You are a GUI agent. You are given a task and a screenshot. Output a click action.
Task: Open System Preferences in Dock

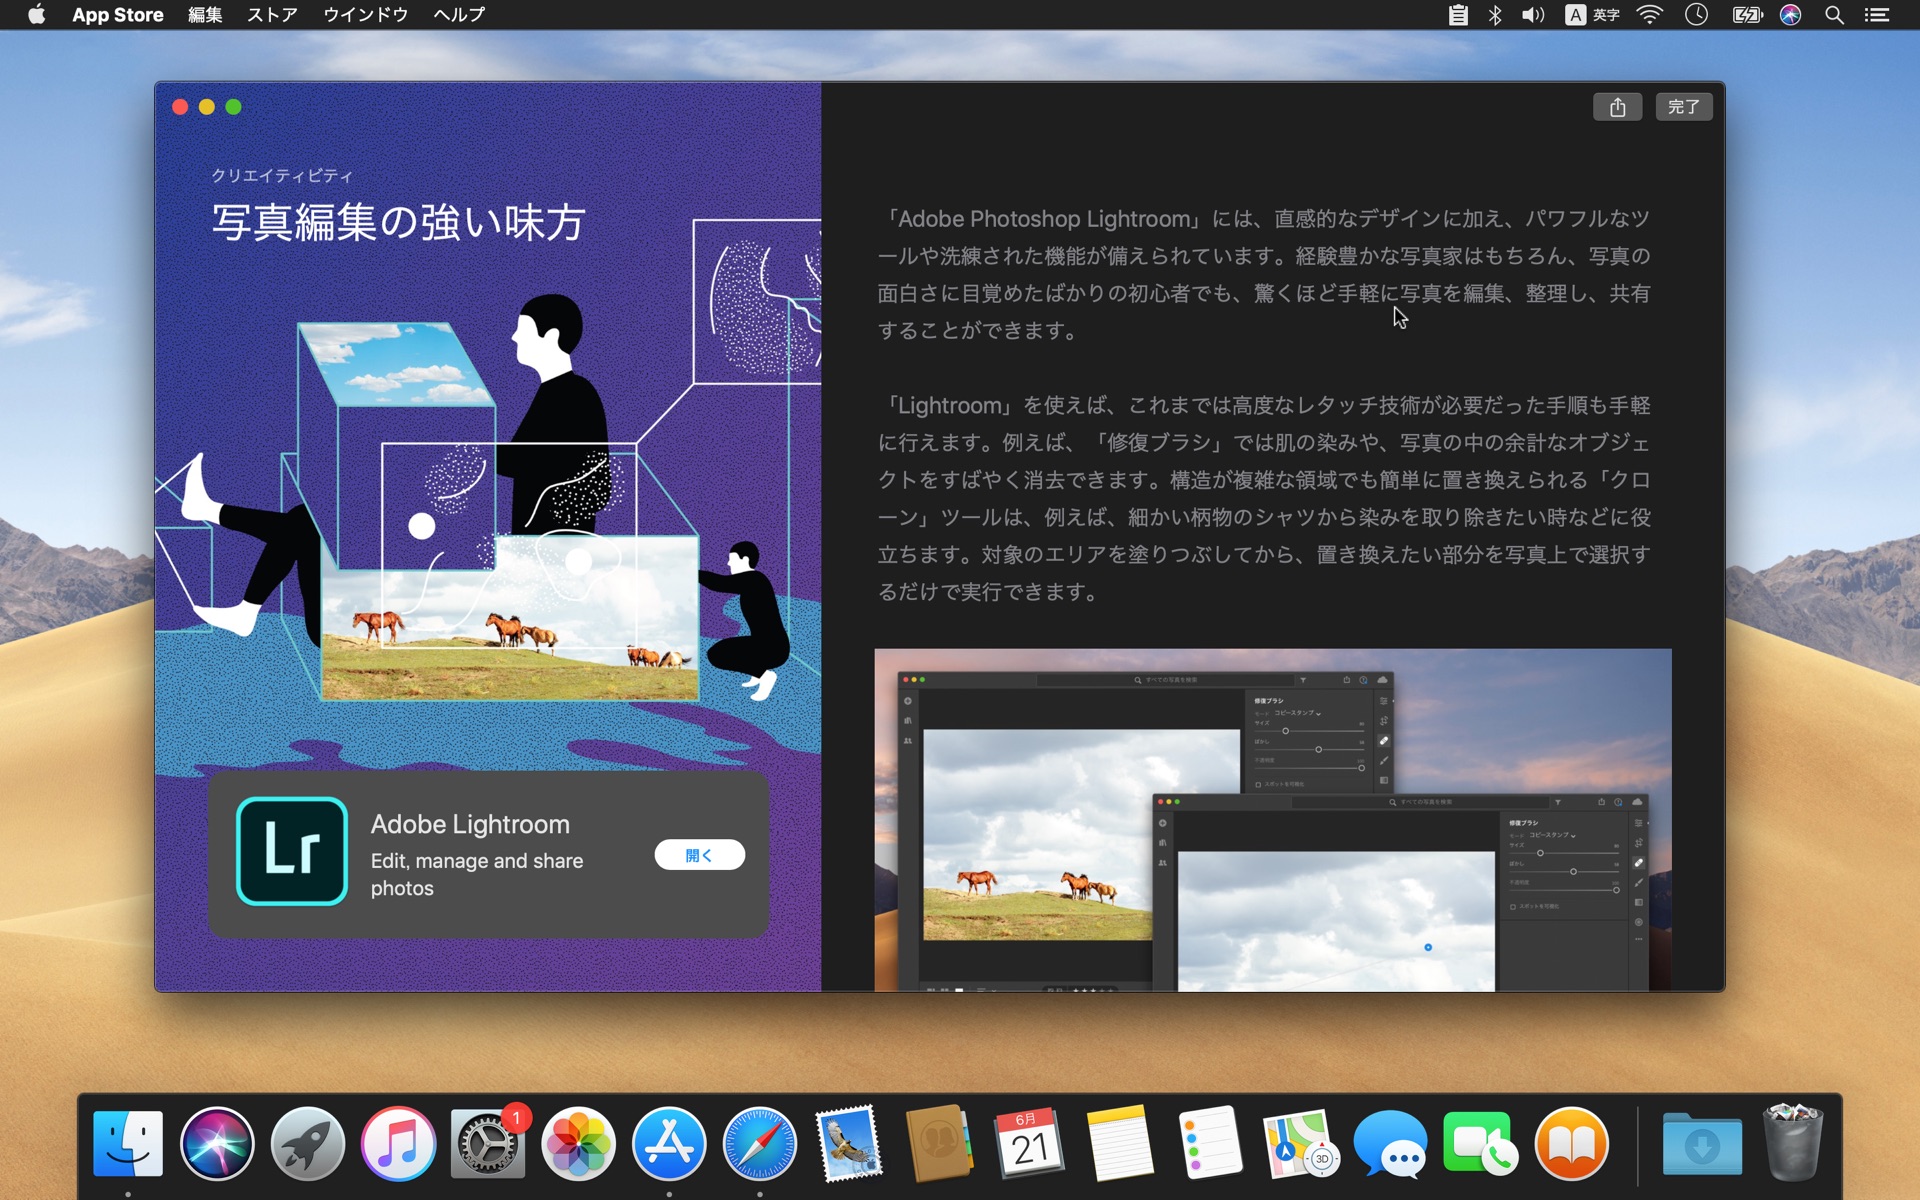click(x=488, y=1143)
